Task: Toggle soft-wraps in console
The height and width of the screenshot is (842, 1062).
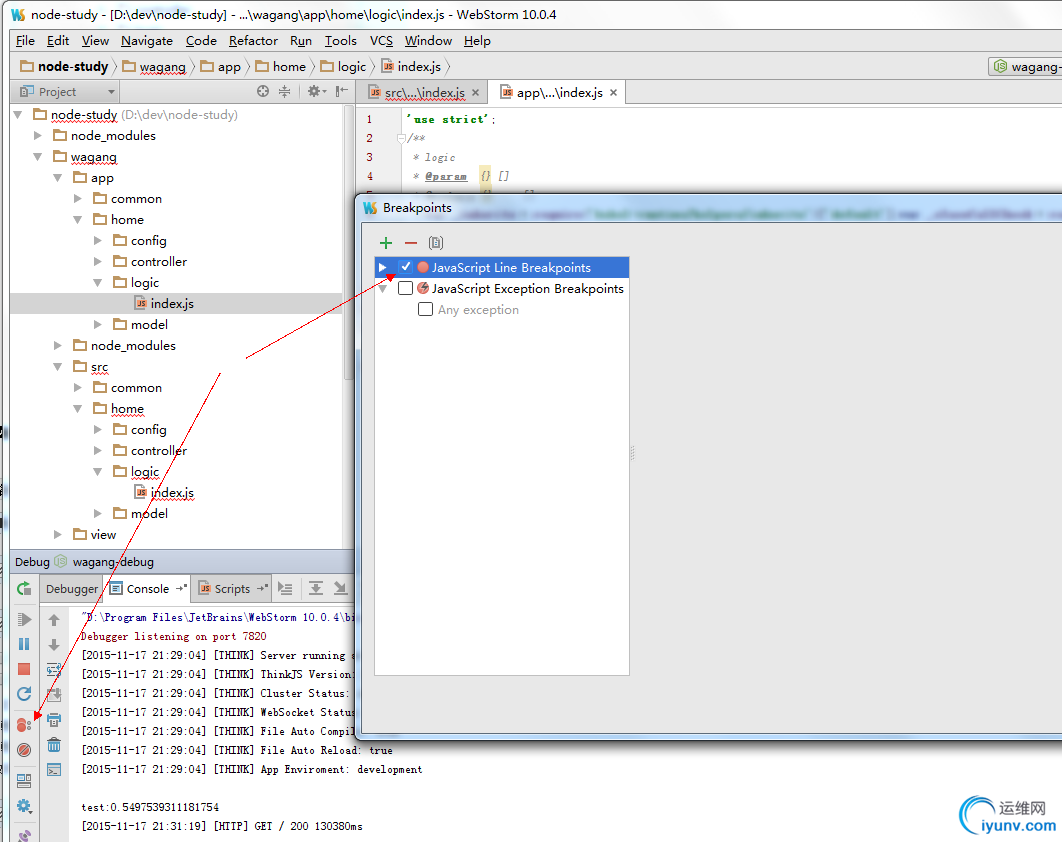Action: pyautogui.click(x=54, y=670)
